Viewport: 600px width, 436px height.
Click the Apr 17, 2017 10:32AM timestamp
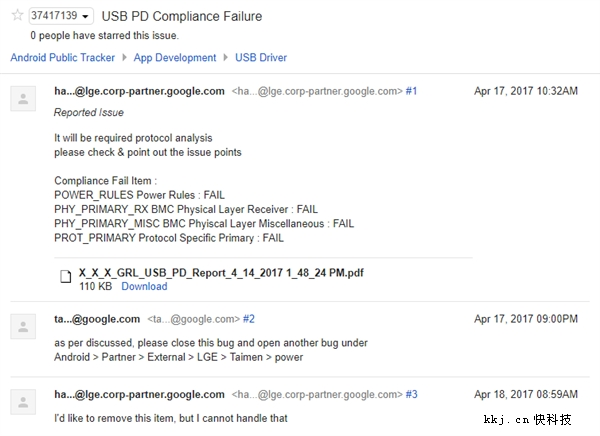525,92
